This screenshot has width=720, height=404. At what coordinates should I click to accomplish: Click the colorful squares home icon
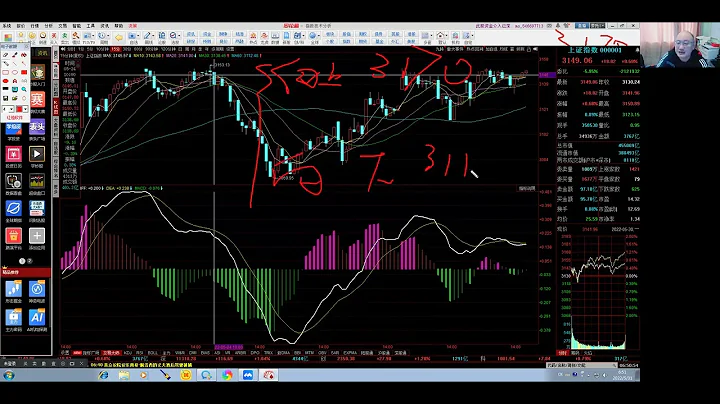(8, 37)
